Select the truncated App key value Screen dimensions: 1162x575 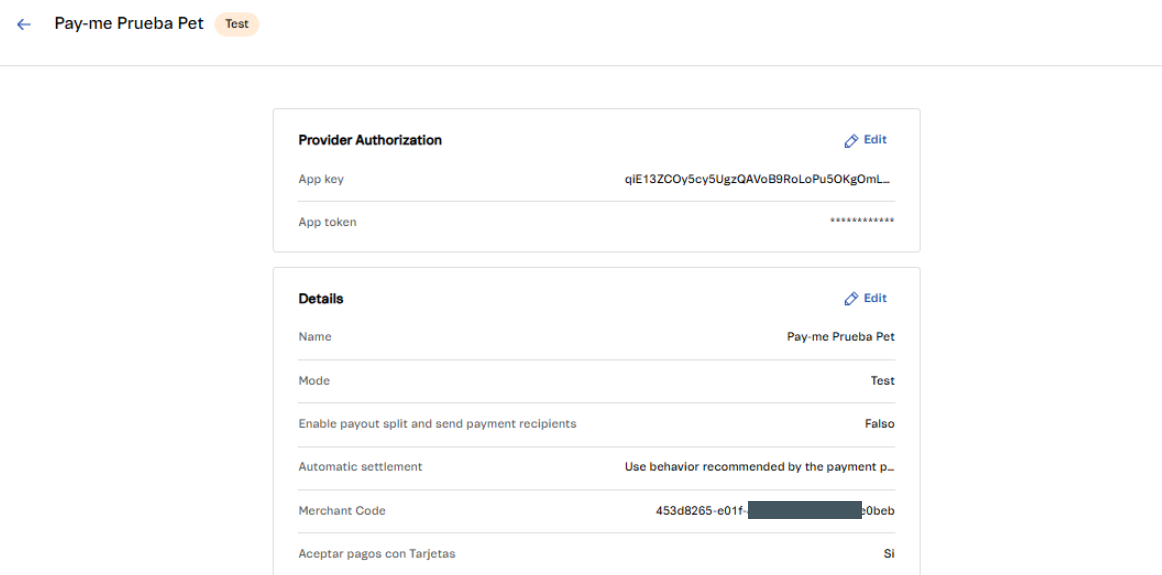coord(757,179)
